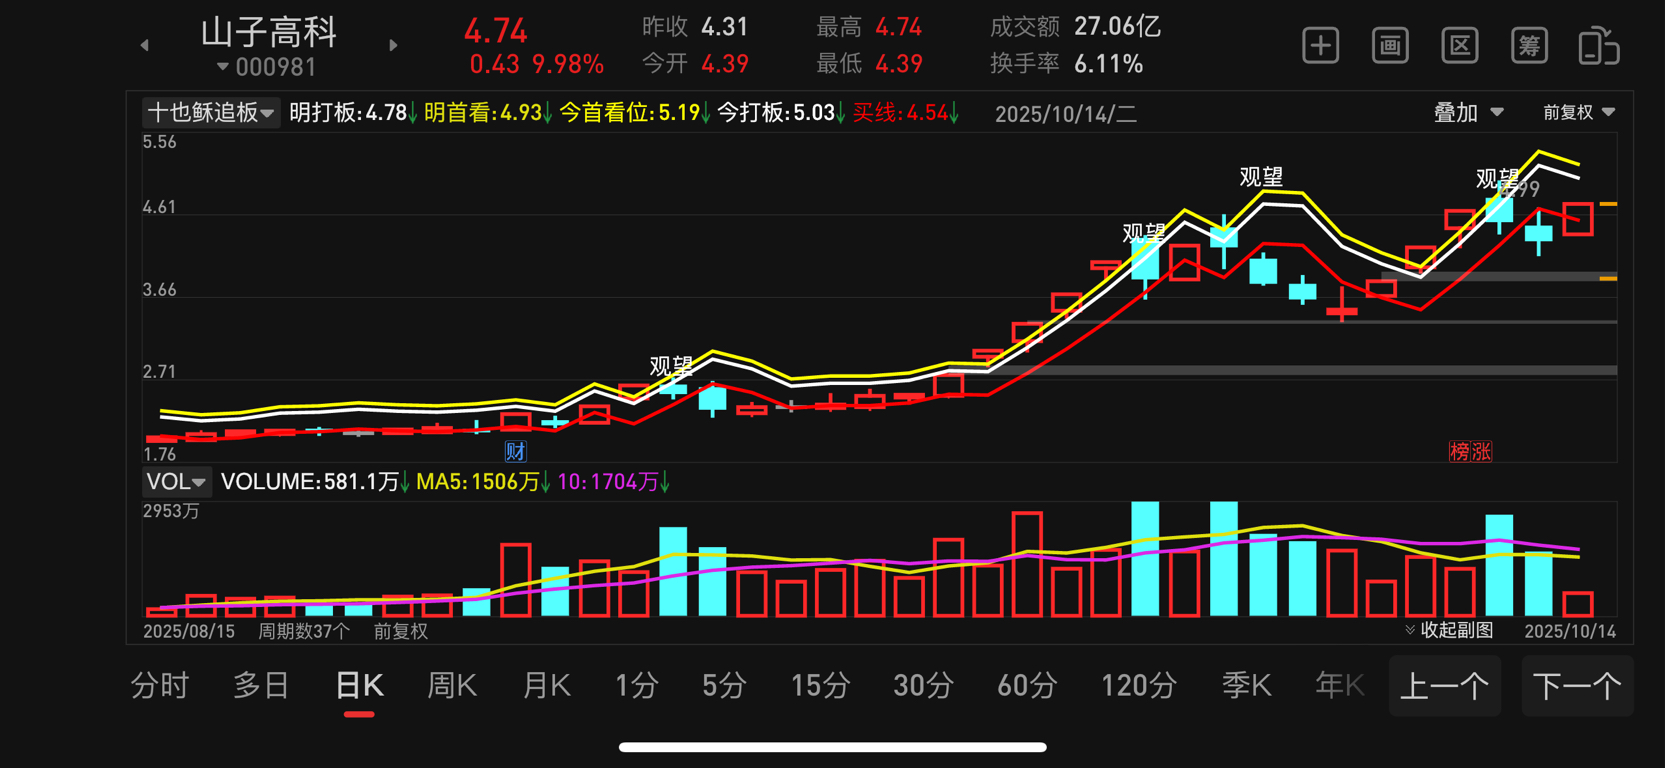Tap the 10:1704万 volume average readout
This screenshot has height=769, width=1665.
pyautogui.click(x=614, y=482)
